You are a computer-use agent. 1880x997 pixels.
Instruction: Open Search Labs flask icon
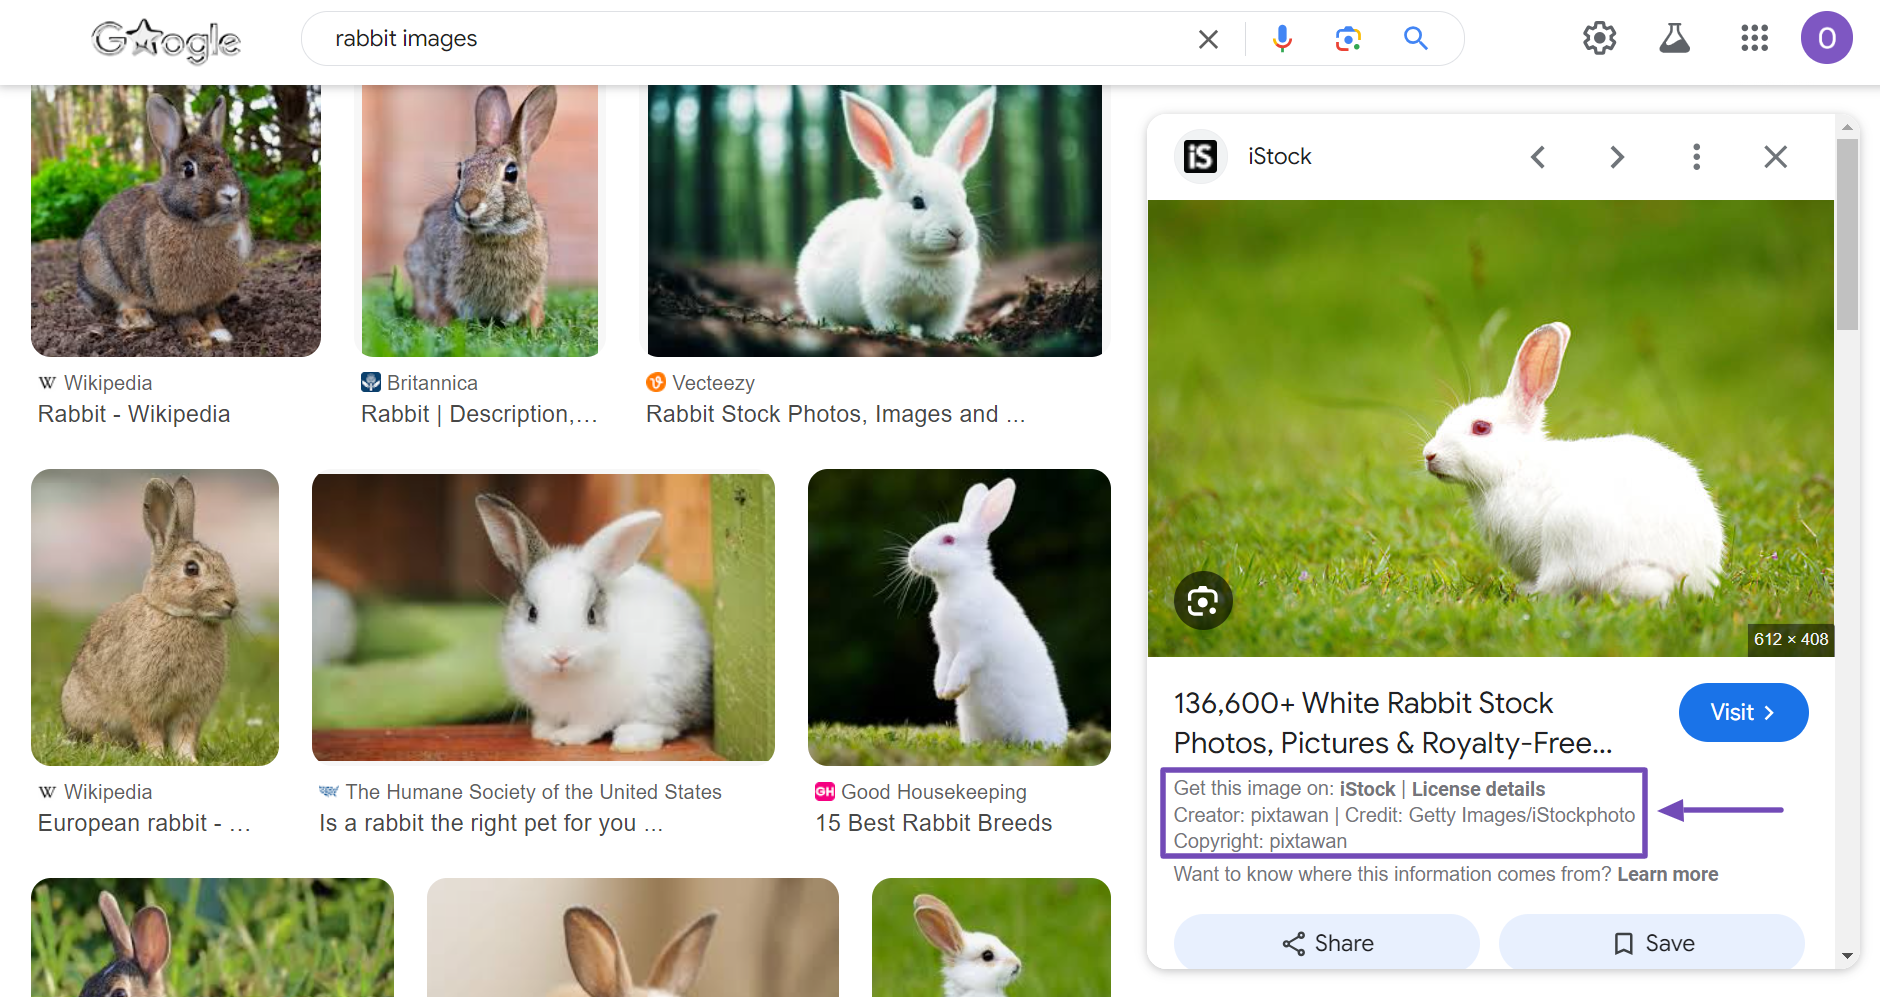(1674, 38)
